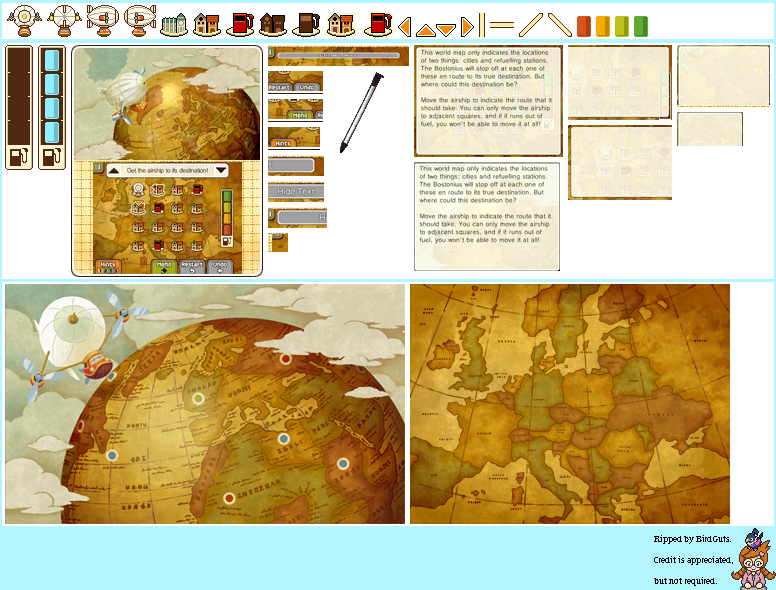
Task: Click the cathedral with clock tower sprite
Action: tap(174, 24)
